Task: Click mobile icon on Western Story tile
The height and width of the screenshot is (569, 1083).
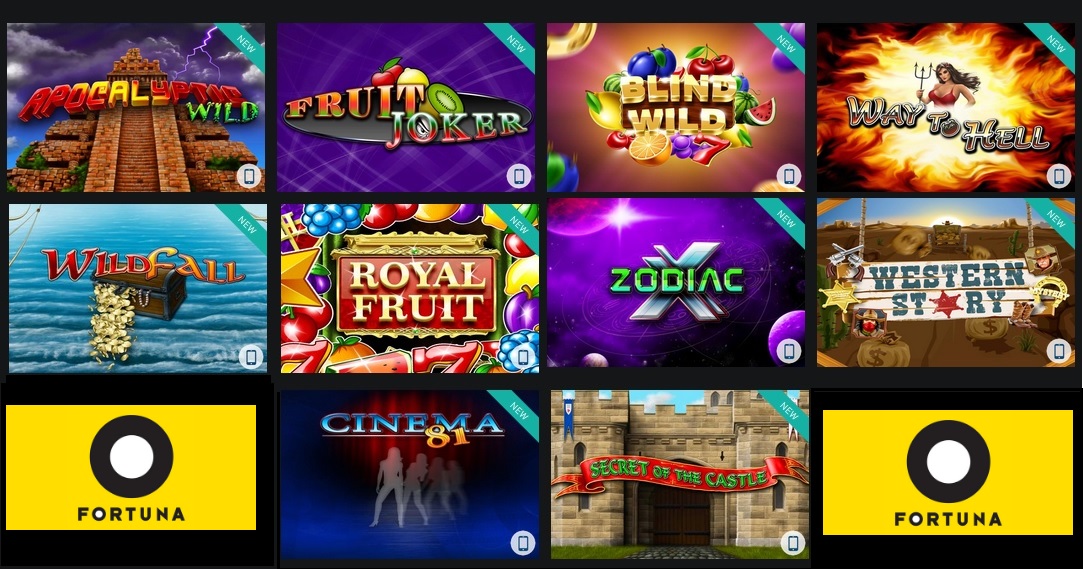Action: coord(1058,351)
